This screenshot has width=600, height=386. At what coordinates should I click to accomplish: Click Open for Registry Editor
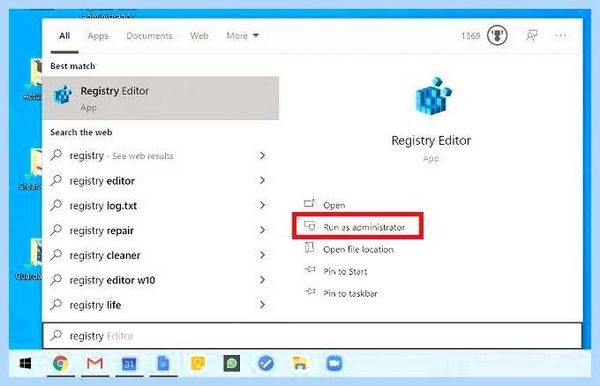(334, 205)
